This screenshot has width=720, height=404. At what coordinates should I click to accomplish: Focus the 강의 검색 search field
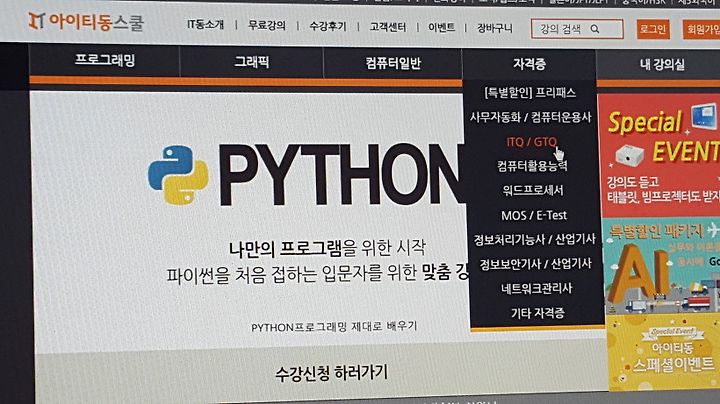pyautogui.click(x=577, y=29)
